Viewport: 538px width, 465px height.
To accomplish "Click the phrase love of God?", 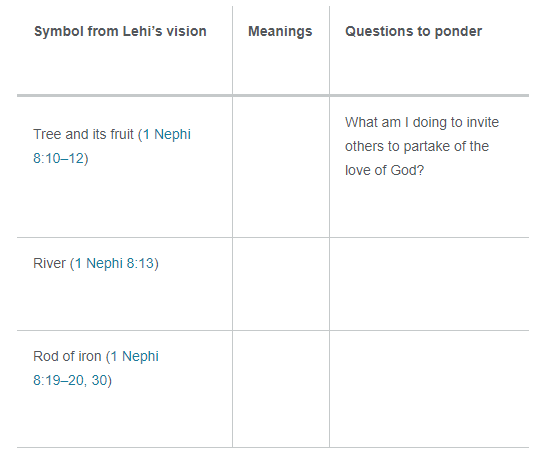I will pos(384,170).
